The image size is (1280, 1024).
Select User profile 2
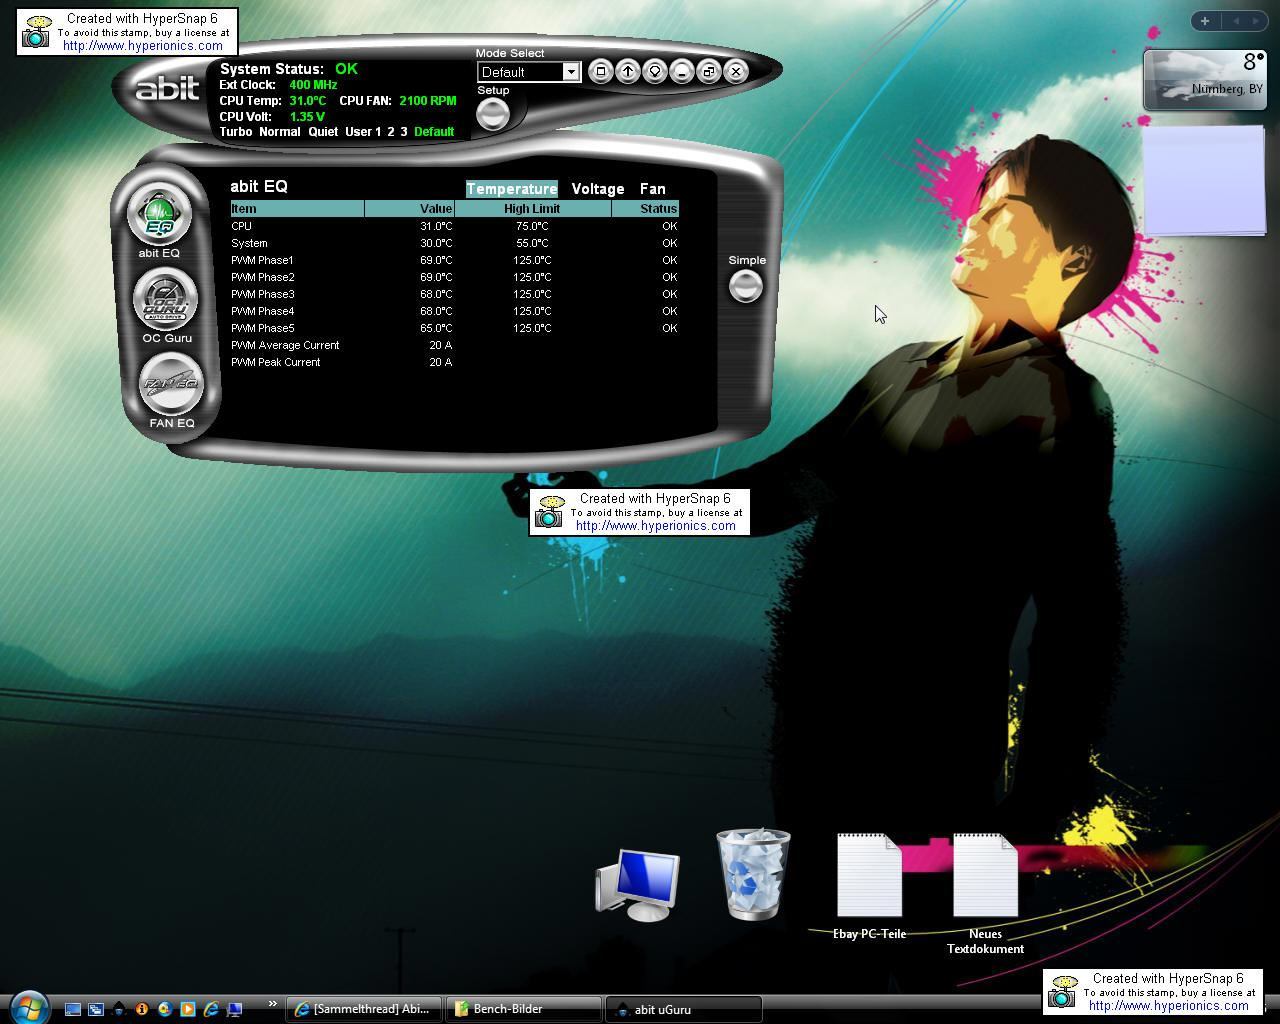(x=391, y=132)
